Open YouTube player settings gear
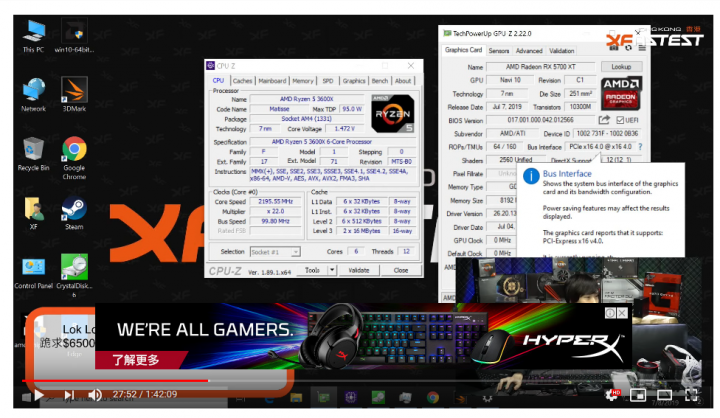720x418 pixels. click(x=613, y=394)
